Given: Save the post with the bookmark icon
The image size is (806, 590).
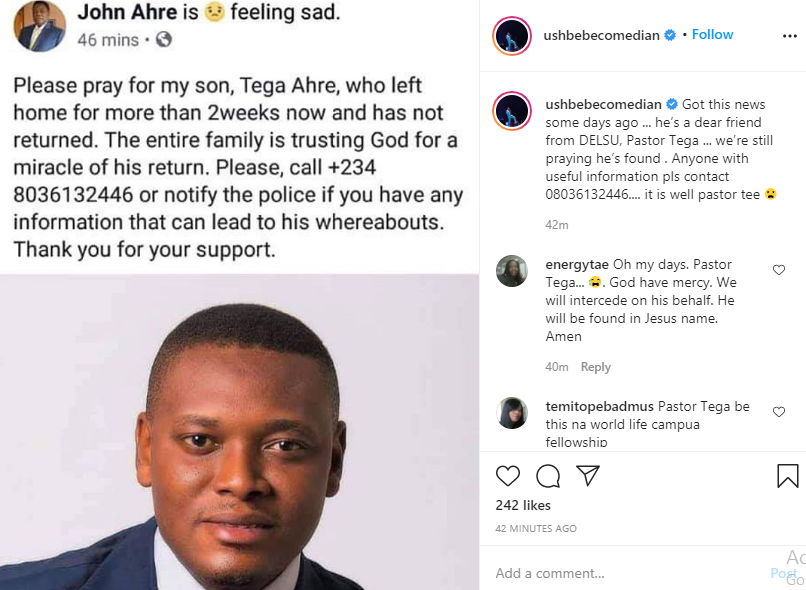Looking at the screenshot, I should click(788, 476).
